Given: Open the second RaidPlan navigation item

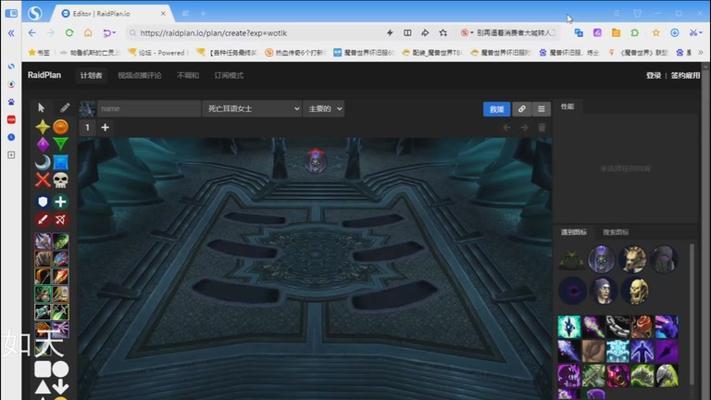Looking at the screenshot, I should [x=139, y=76].
